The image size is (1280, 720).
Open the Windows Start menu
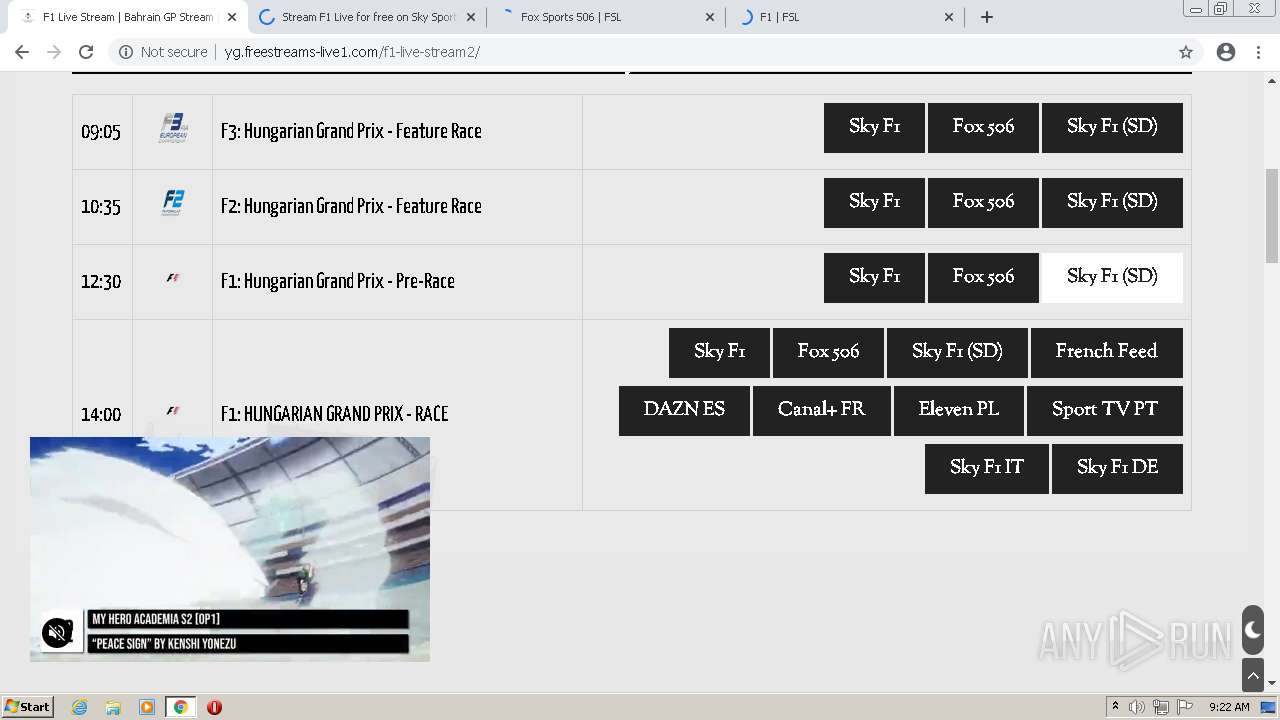[x=27, y=707]
